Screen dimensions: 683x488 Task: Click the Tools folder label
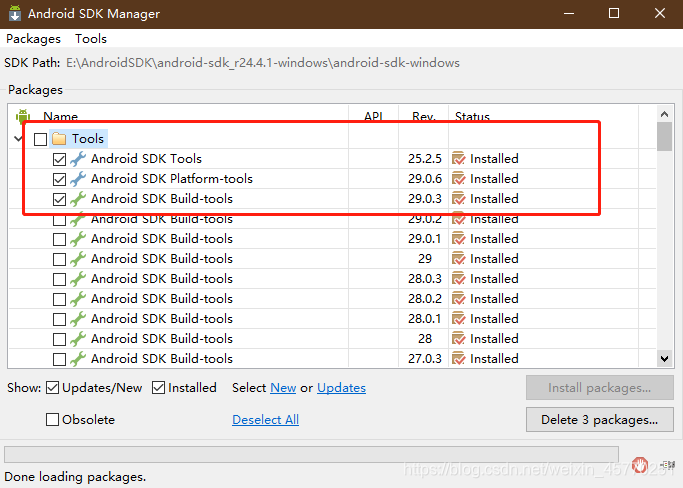click(x=88, y=139)
